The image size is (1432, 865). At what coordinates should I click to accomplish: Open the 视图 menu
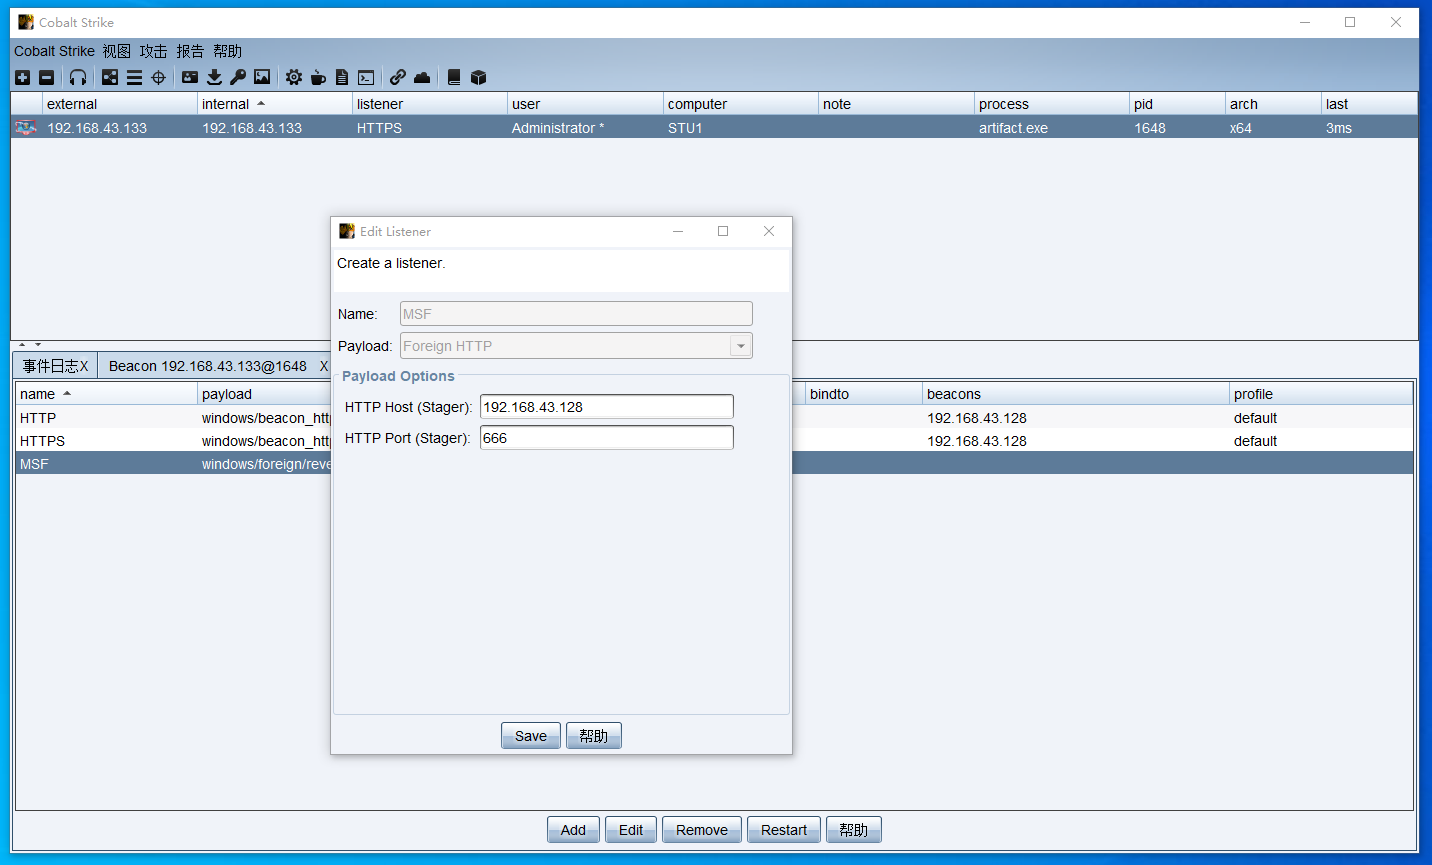116,51
